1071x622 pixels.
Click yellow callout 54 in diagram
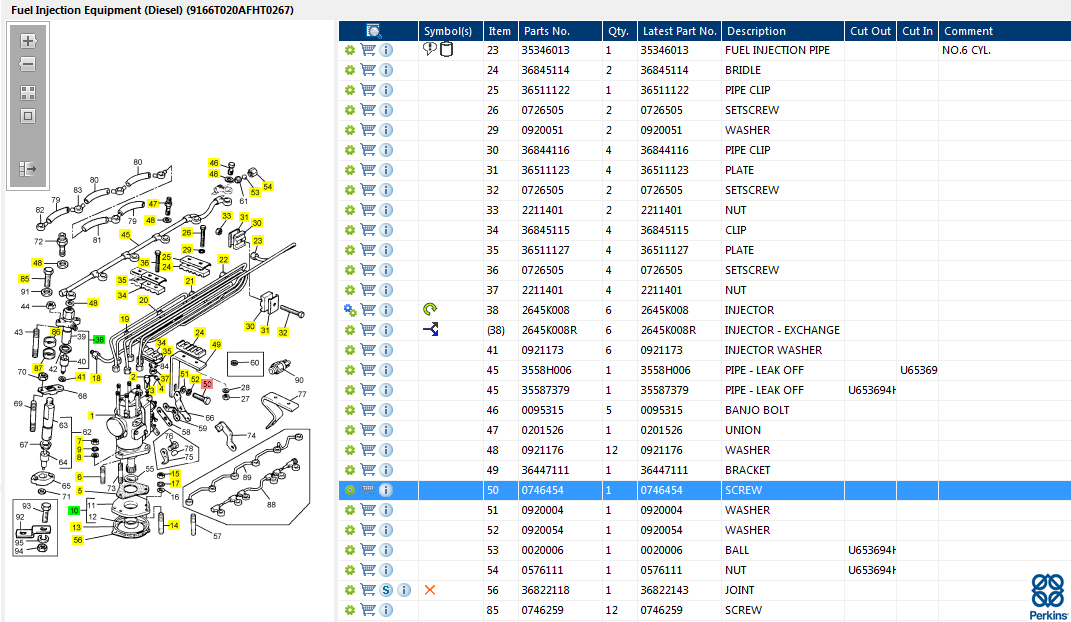pyautogui.click(x=268, y=186)
